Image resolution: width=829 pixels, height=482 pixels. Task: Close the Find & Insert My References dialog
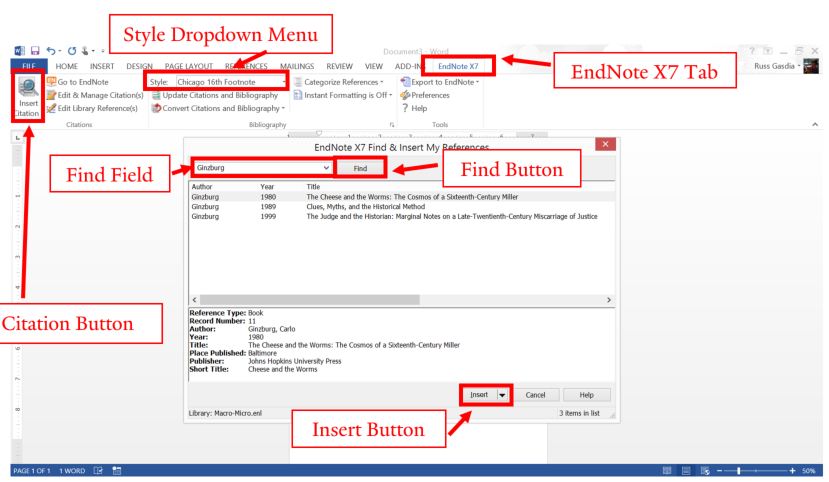click(x=605, y=144)
